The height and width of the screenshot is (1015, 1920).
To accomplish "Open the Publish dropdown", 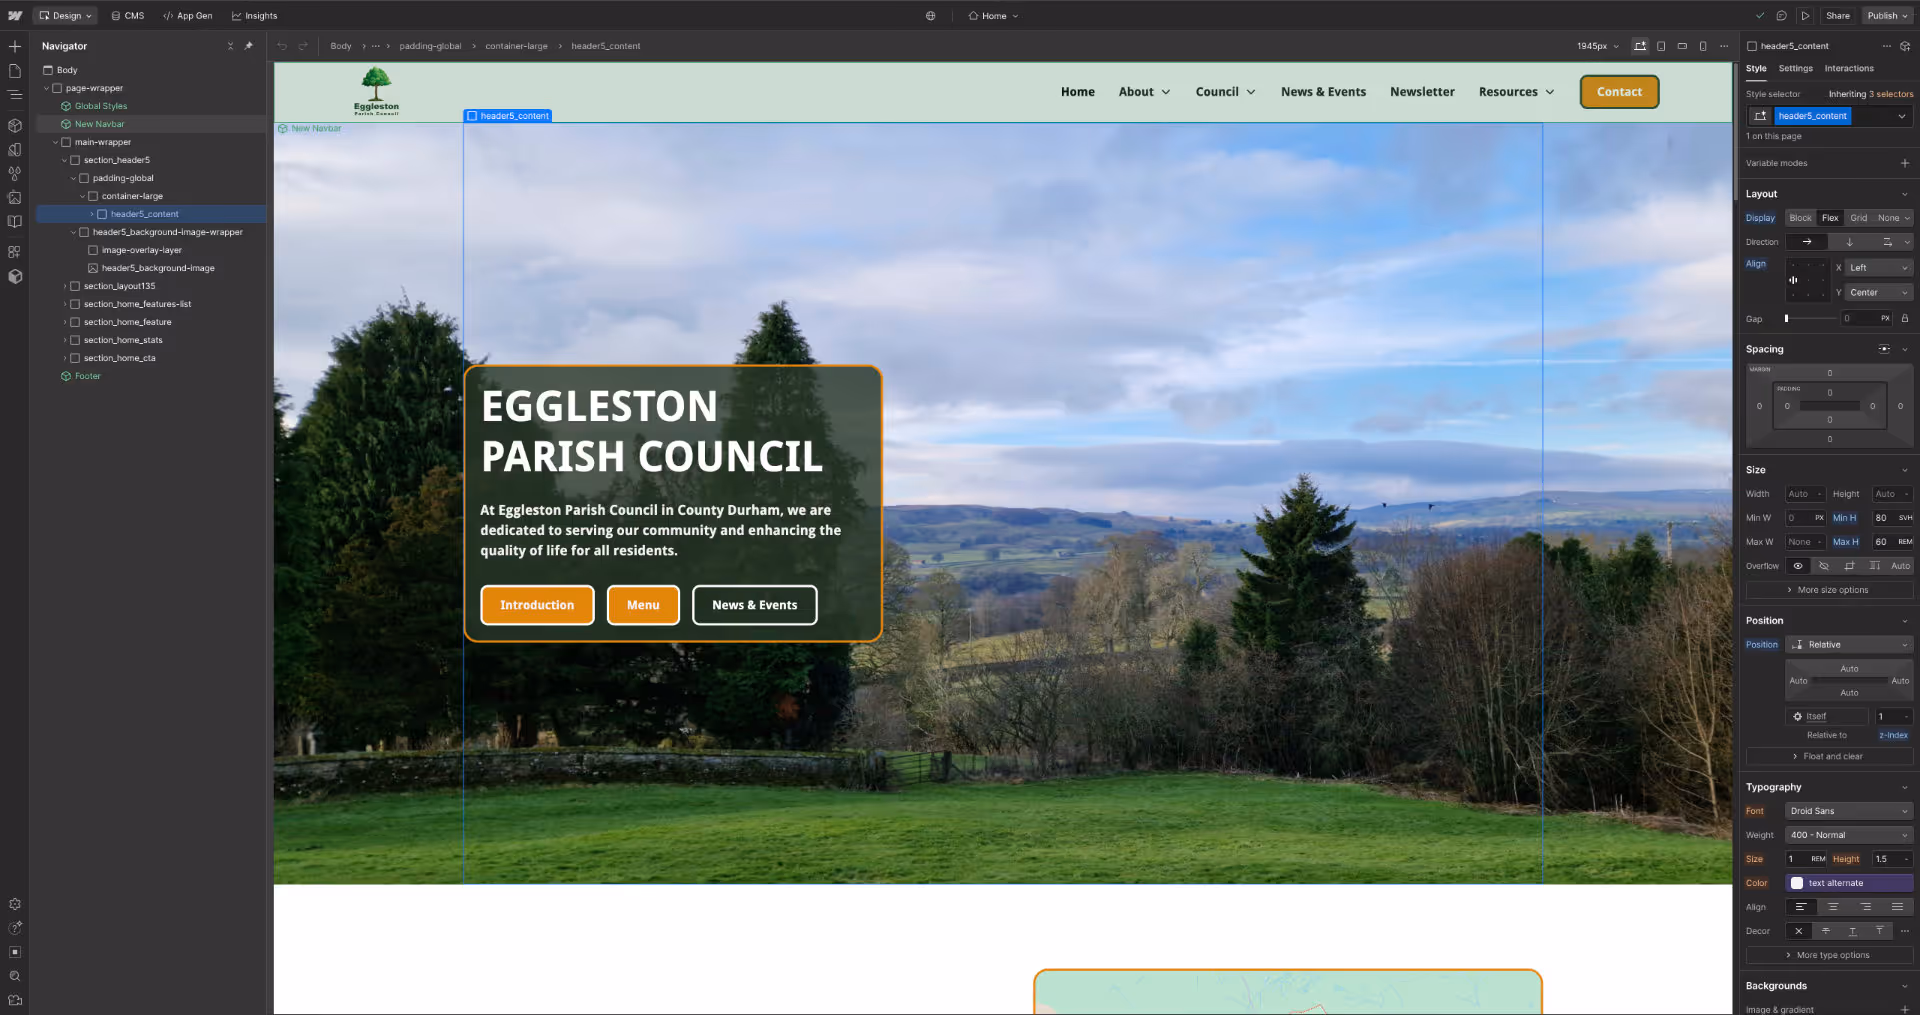I will click(1887, 16).
